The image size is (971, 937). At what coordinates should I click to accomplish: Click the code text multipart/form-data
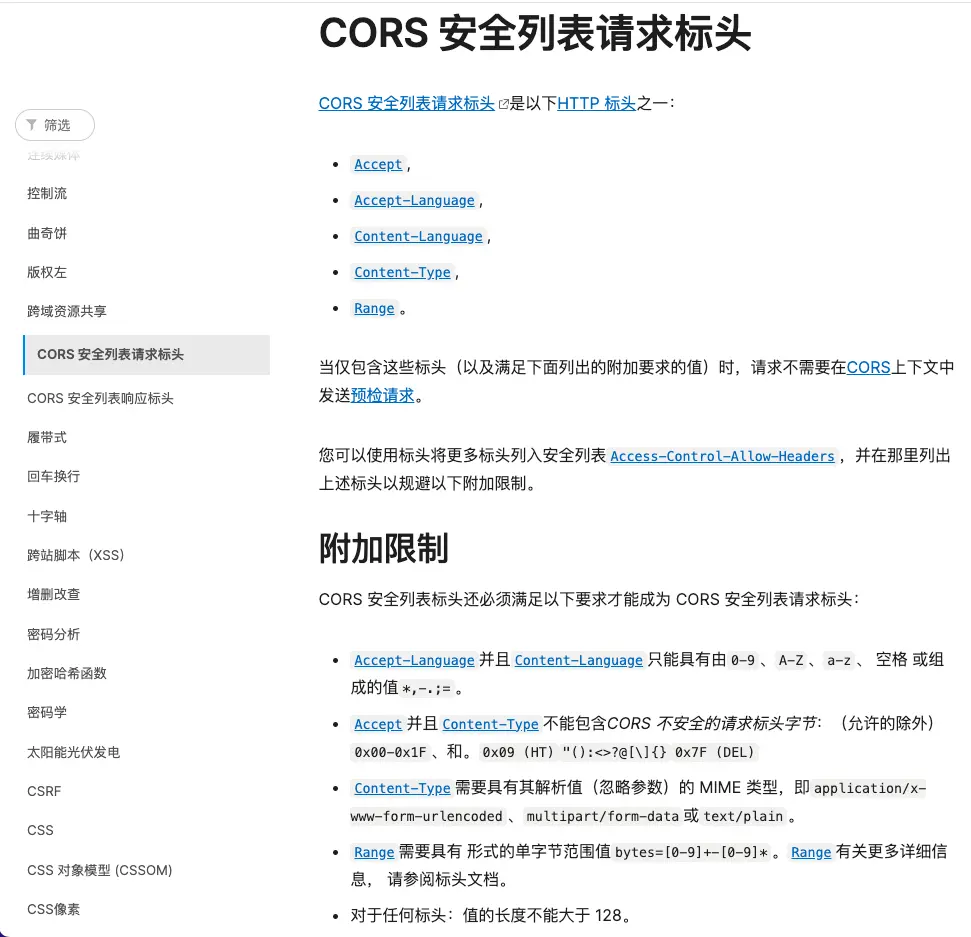603,816
